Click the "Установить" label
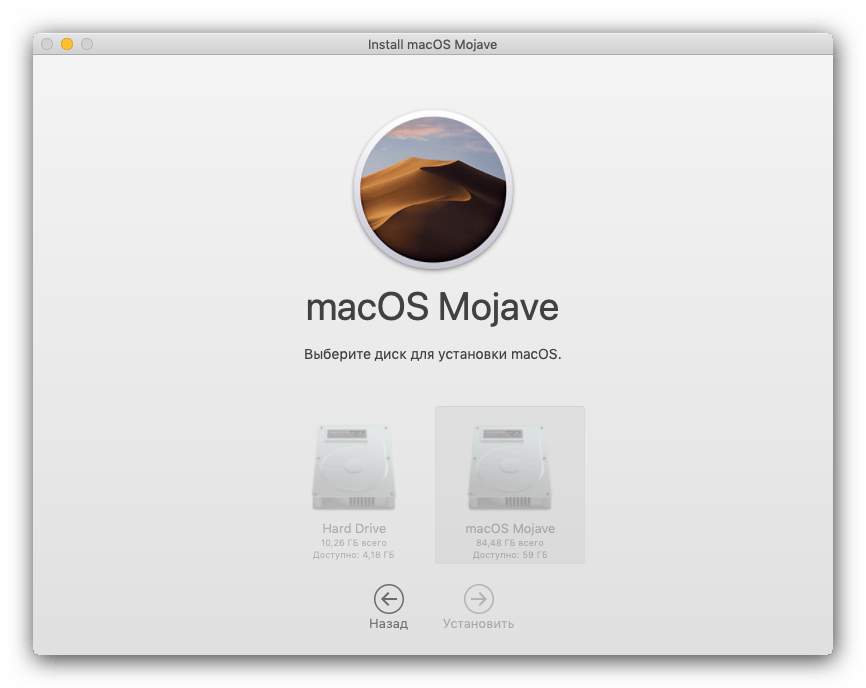Viewport: 866px width, 688px height. coord(479,624)
